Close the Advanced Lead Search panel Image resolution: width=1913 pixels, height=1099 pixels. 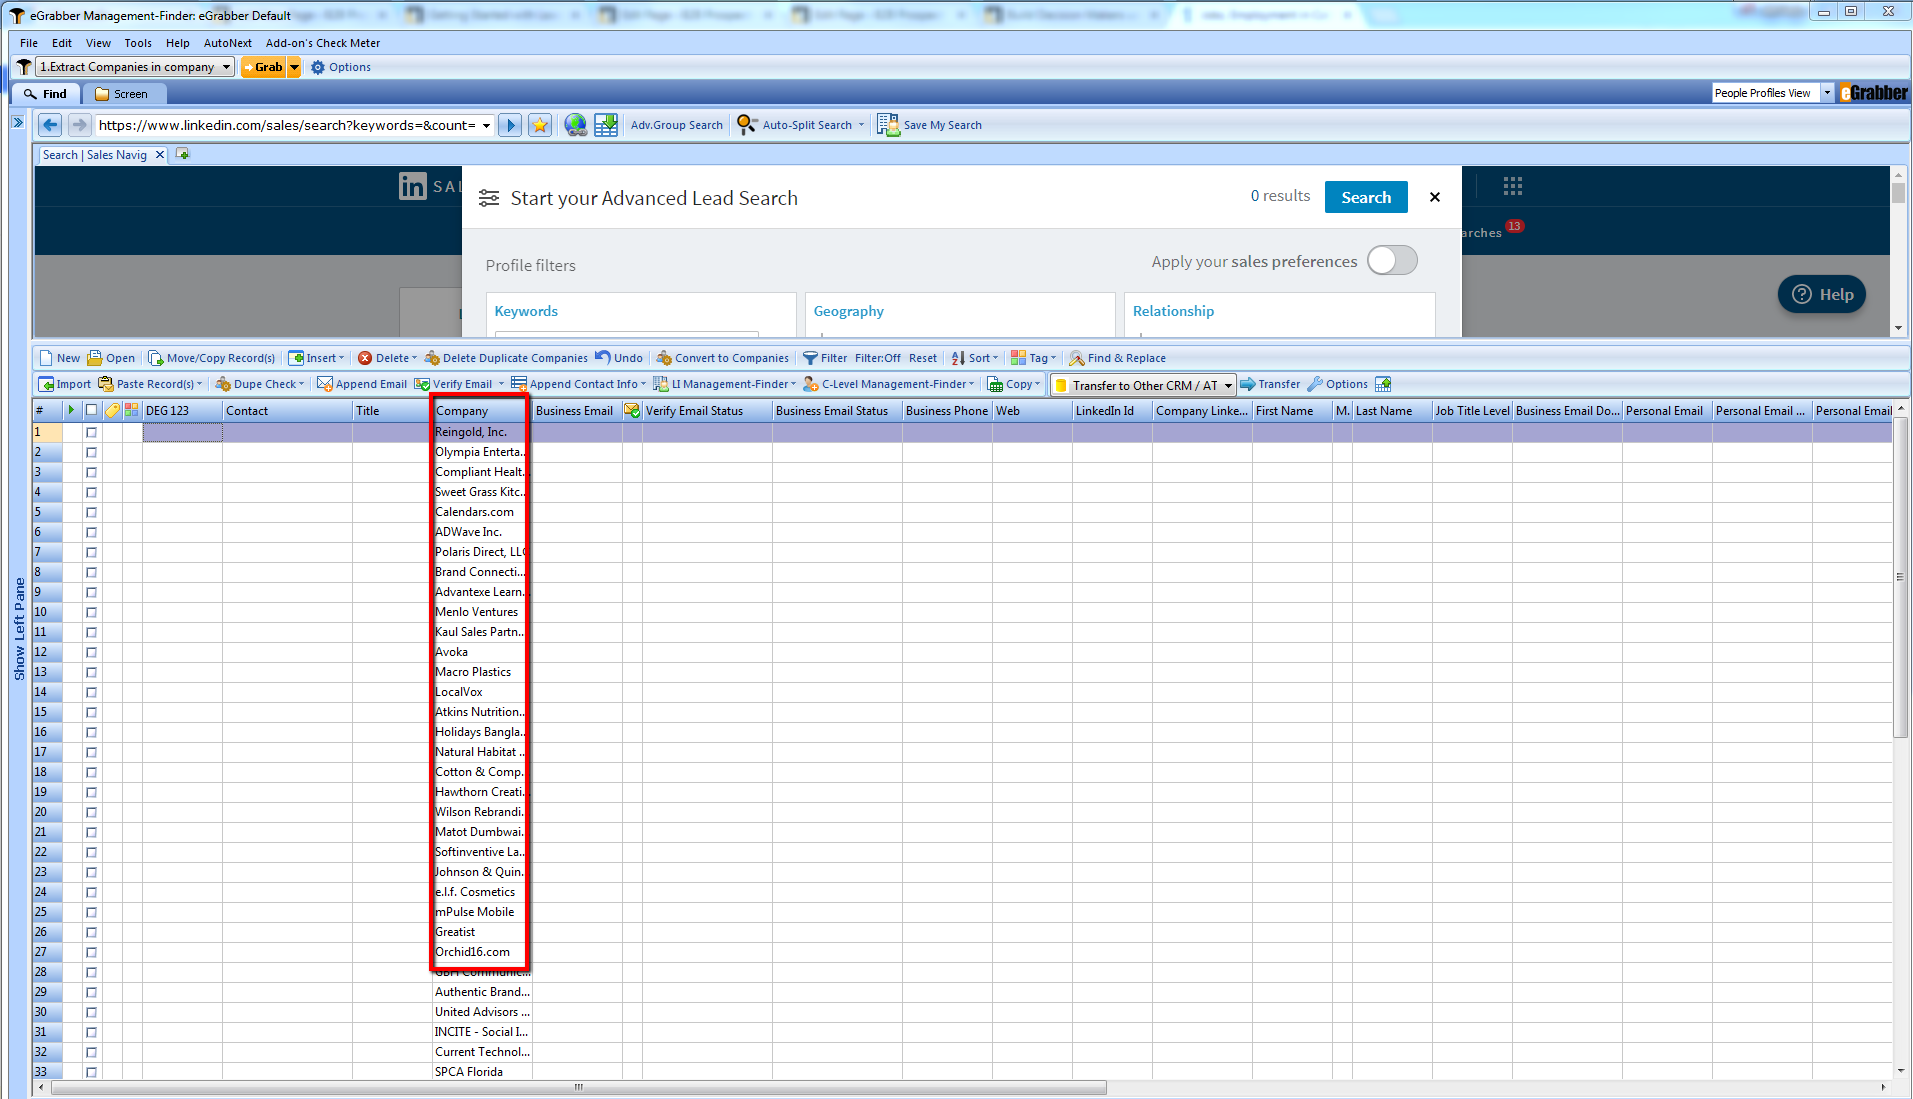point(1435,197)
